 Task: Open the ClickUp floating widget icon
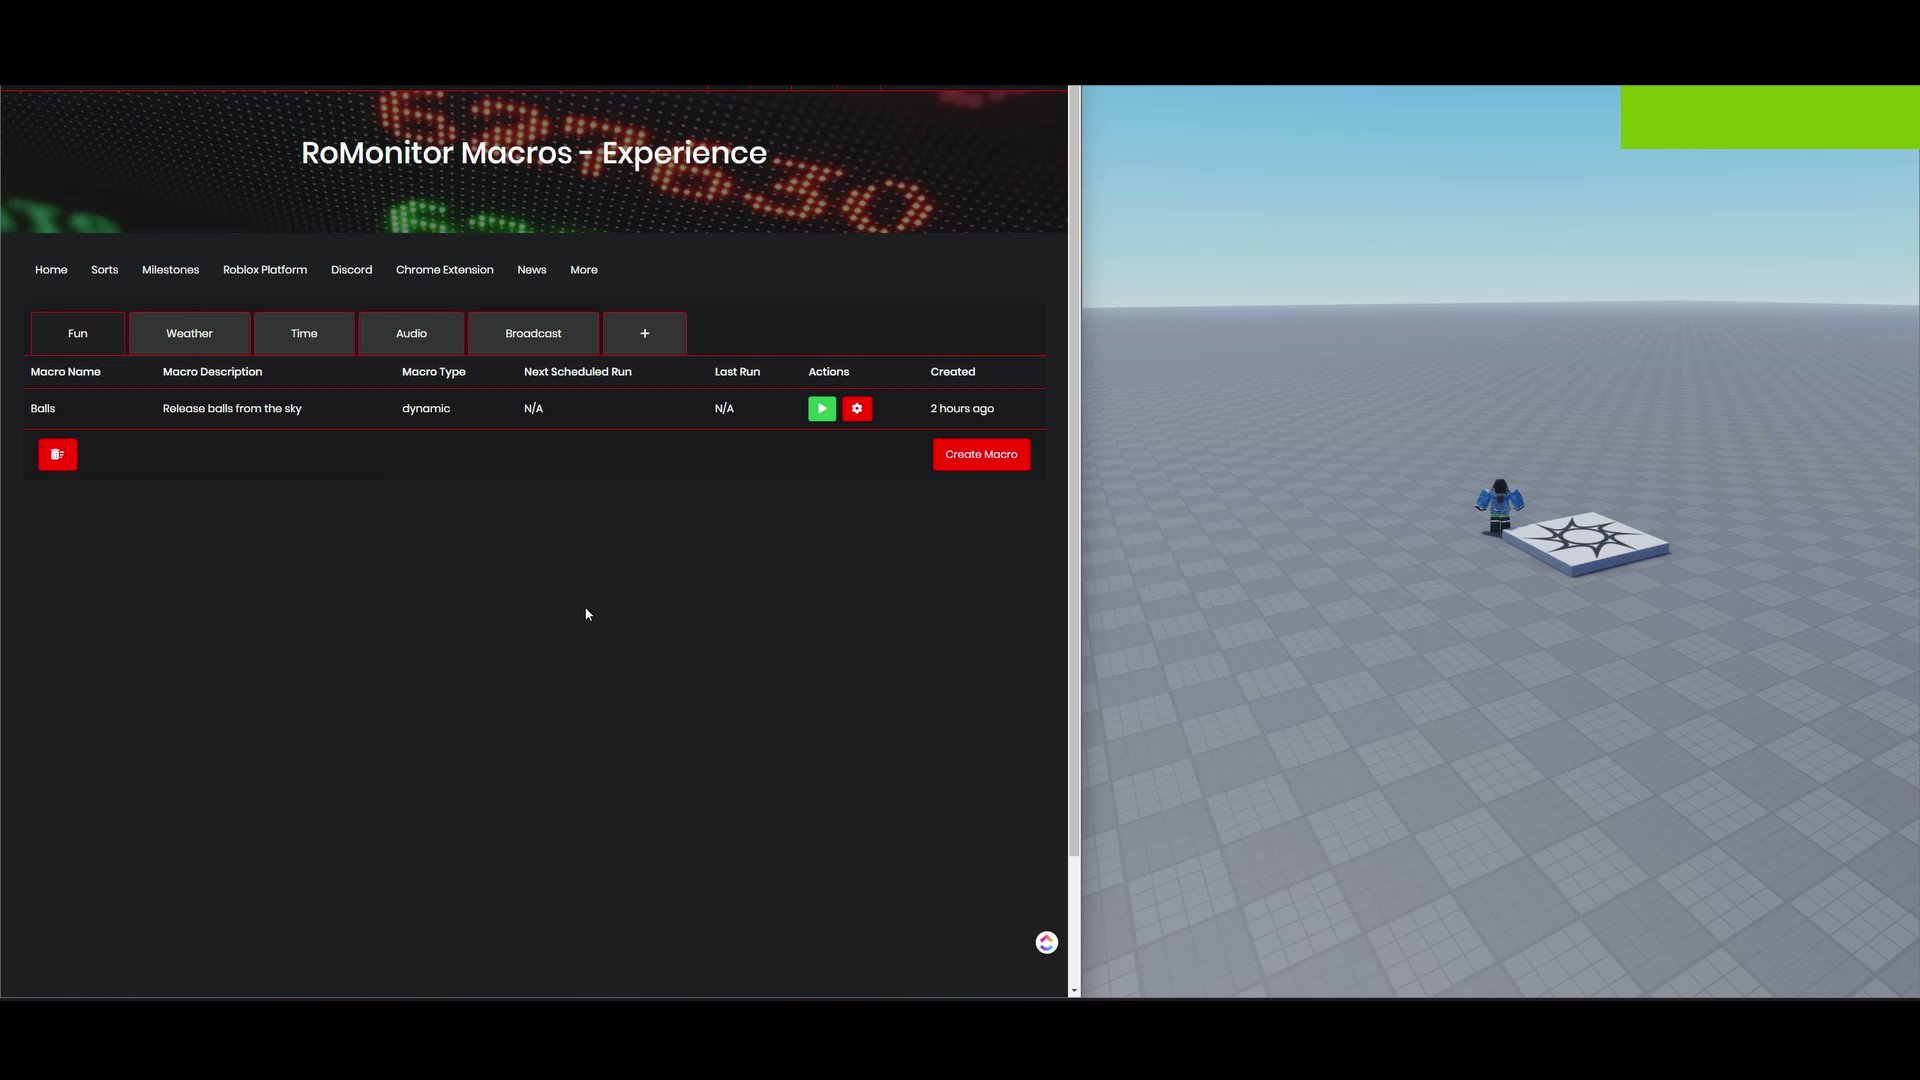point(1046,942)
